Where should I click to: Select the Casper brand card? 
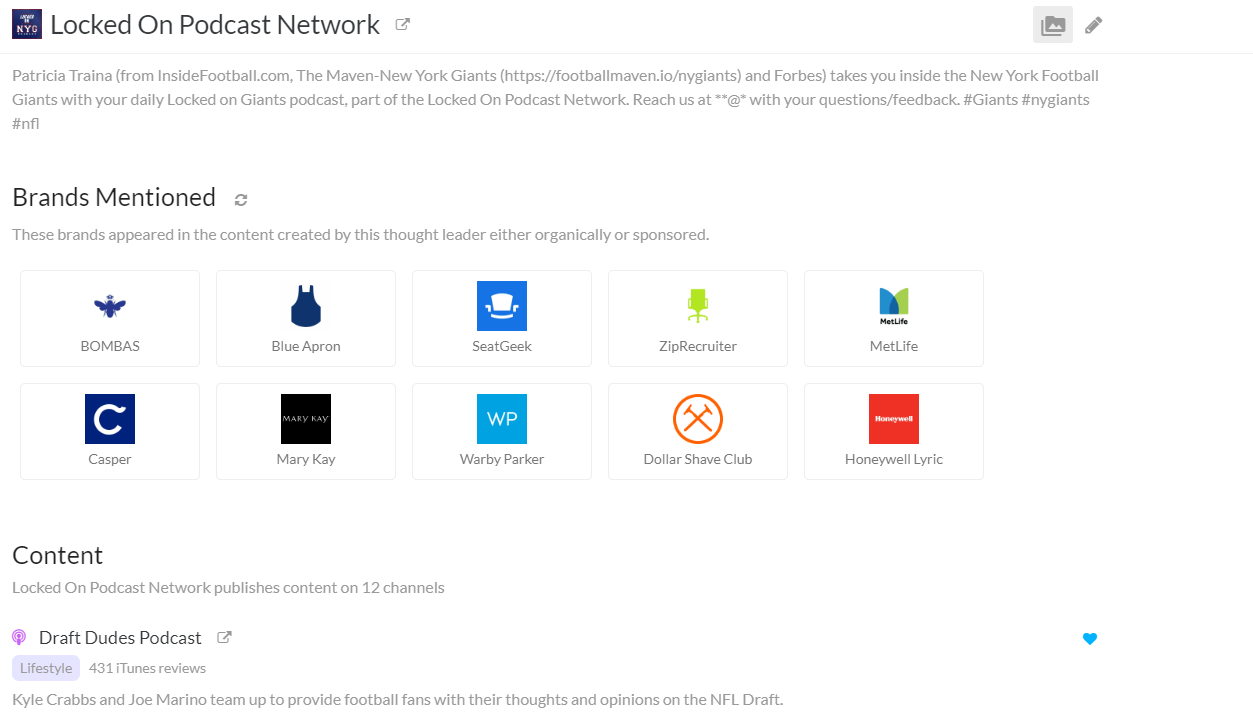[x=110, y=431]
